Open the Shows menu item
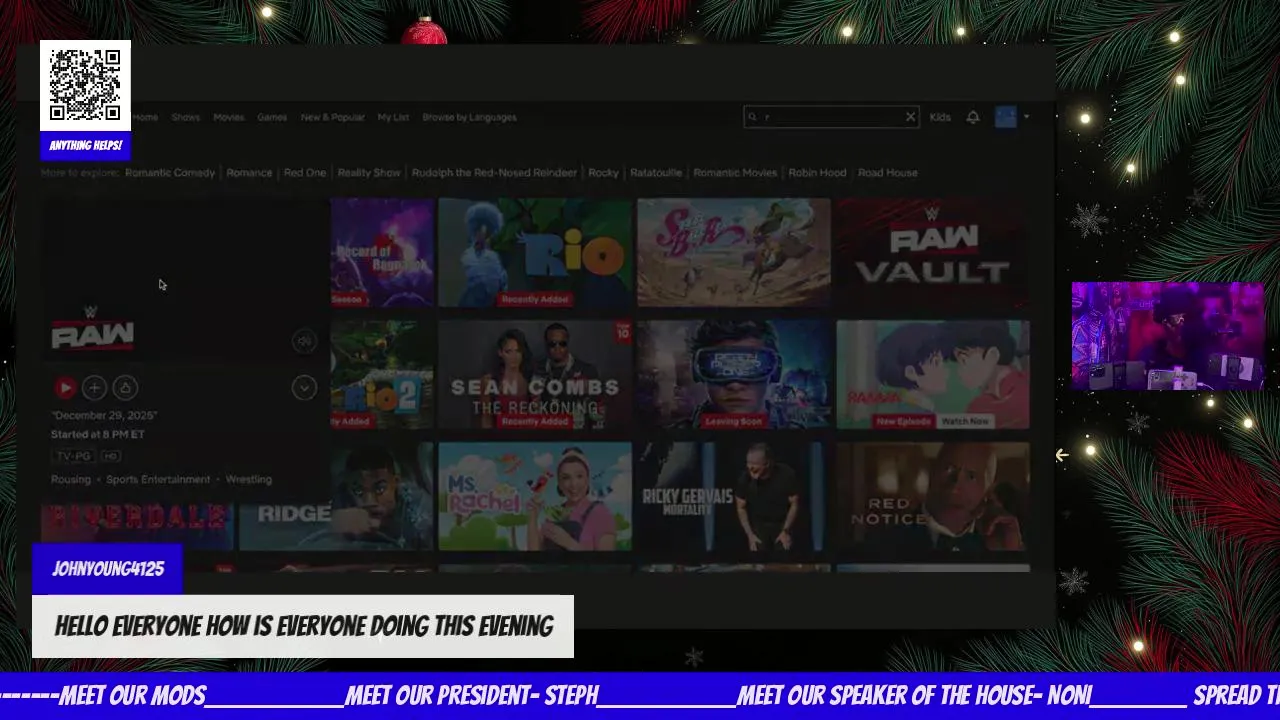Viewport: 1280px width, 720px height. [185, 117]
